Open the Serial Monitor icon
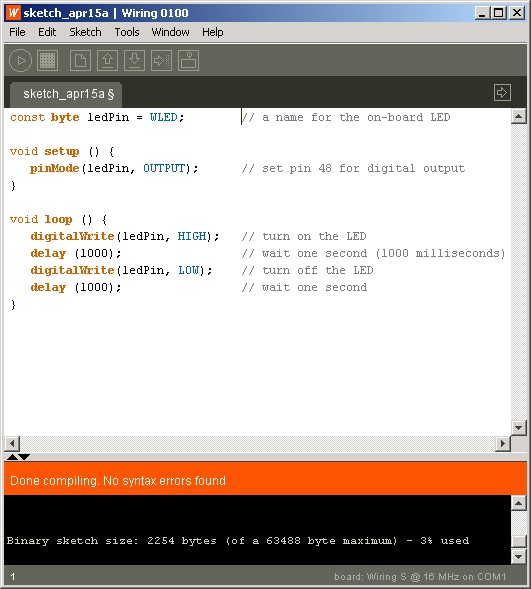 [189, 60]
